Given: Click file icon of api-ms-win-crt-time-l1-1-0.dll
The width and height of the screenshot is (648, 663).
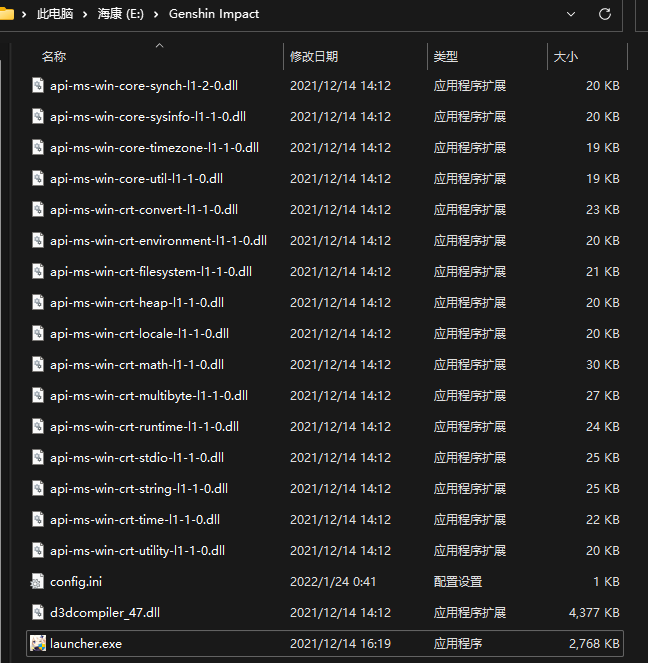Looking at the screenshot, I should 38,519.
